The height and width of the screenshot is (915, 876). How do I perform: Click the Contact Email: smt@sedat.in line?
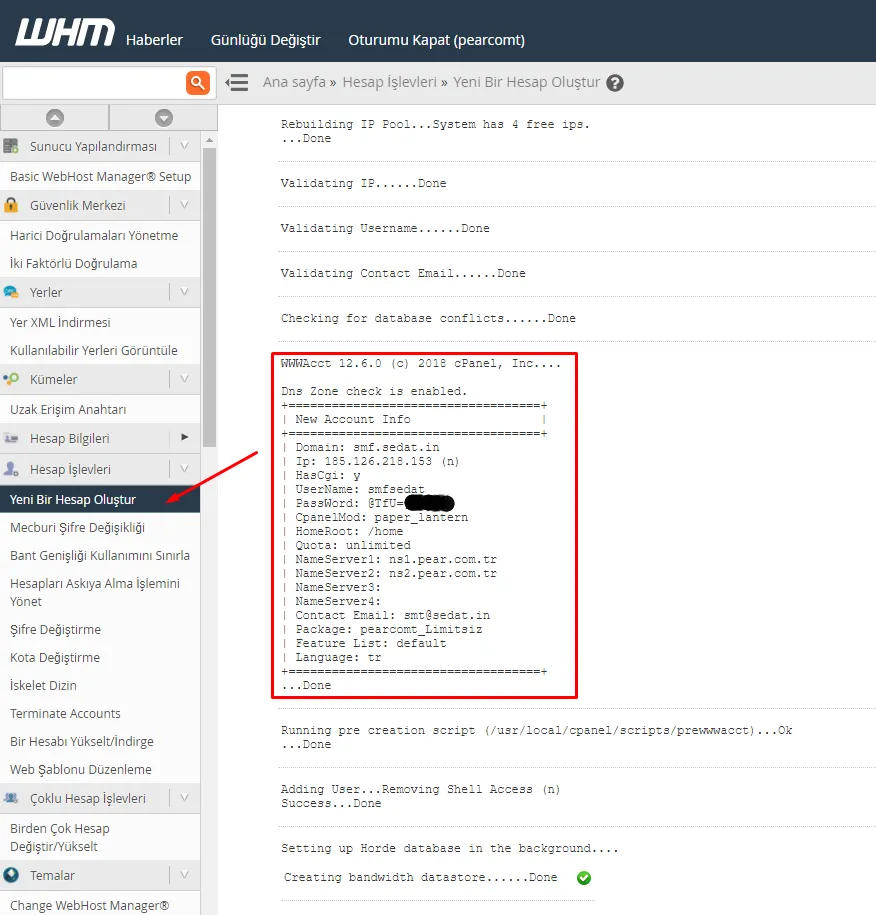[392, 616]
